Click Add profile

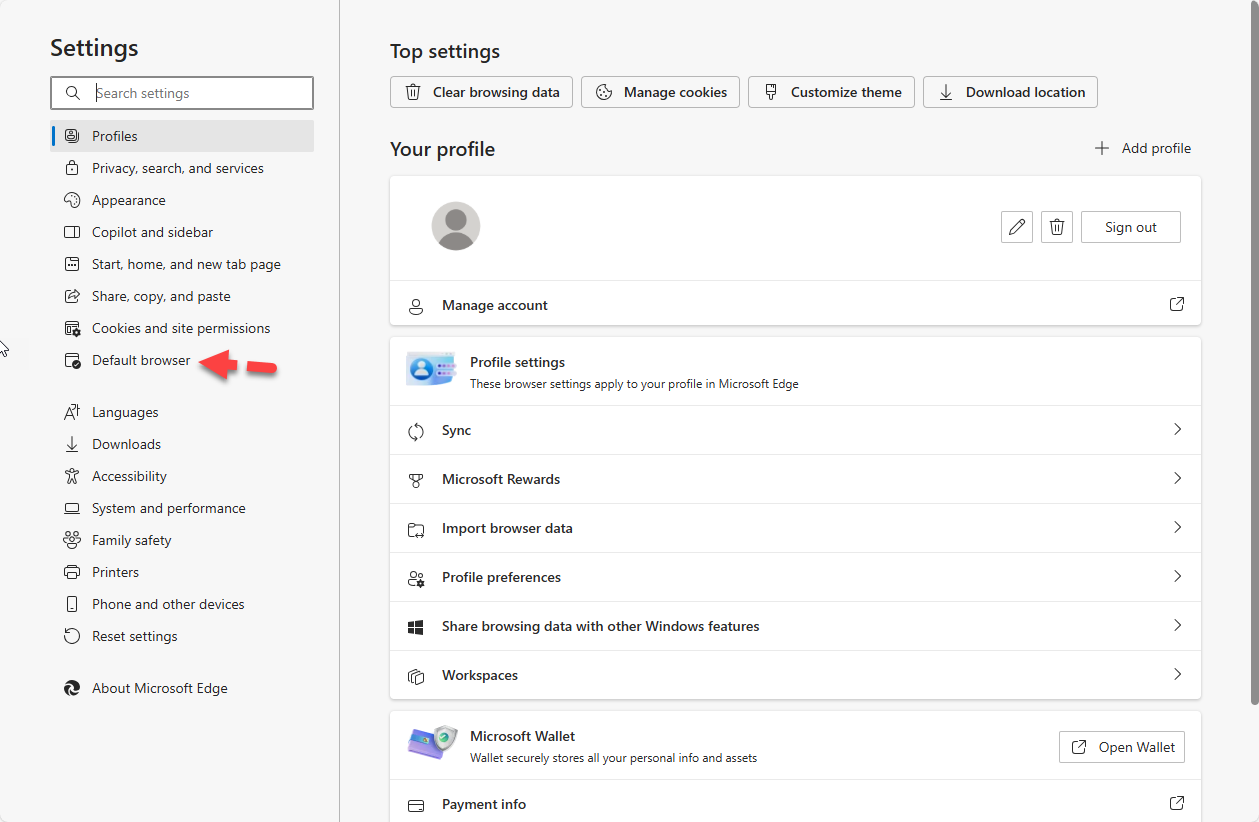(1143, 148)
